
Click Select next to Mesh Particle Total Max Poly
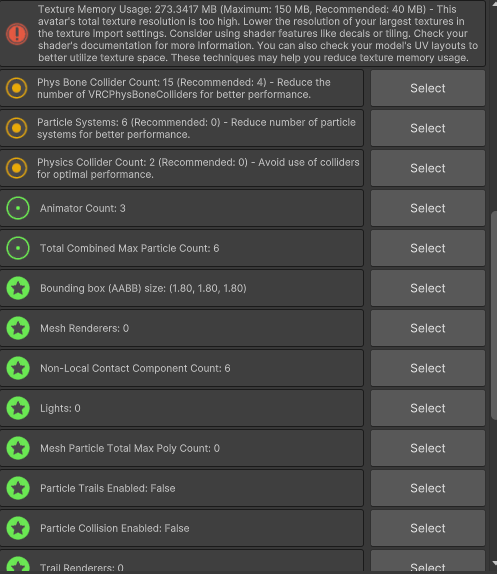click(428, 448)
